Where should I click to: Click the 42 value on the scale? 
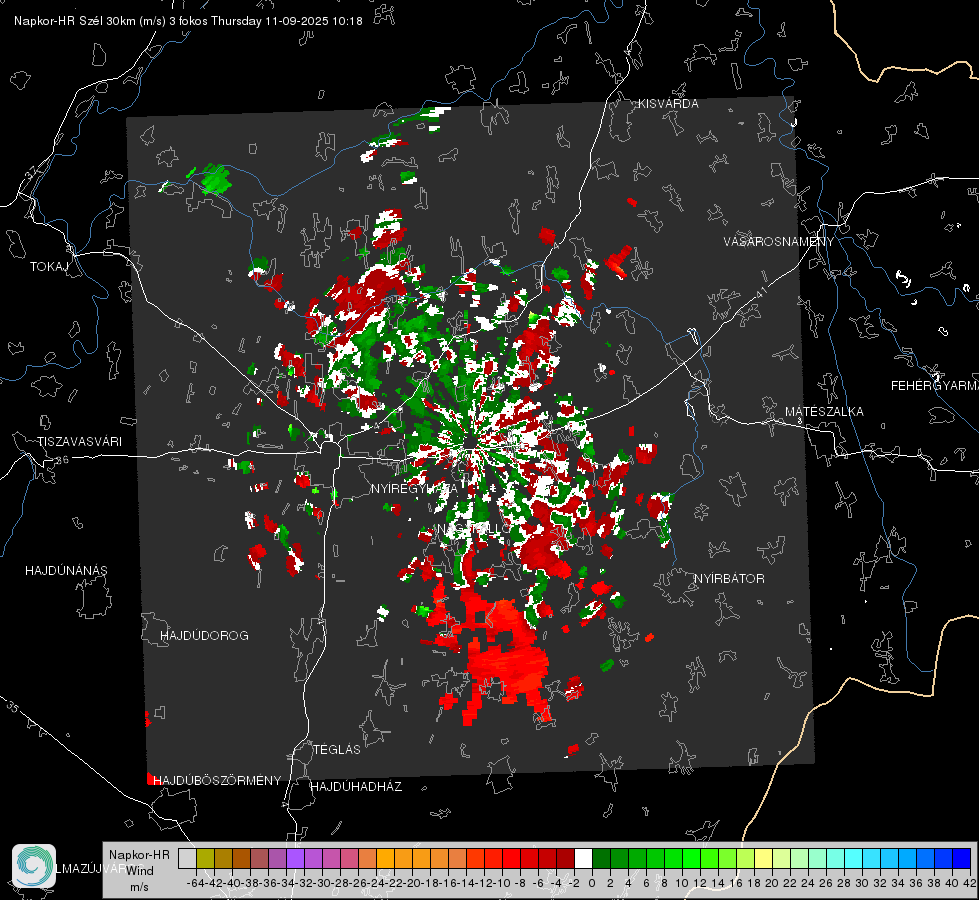point(969,883)
